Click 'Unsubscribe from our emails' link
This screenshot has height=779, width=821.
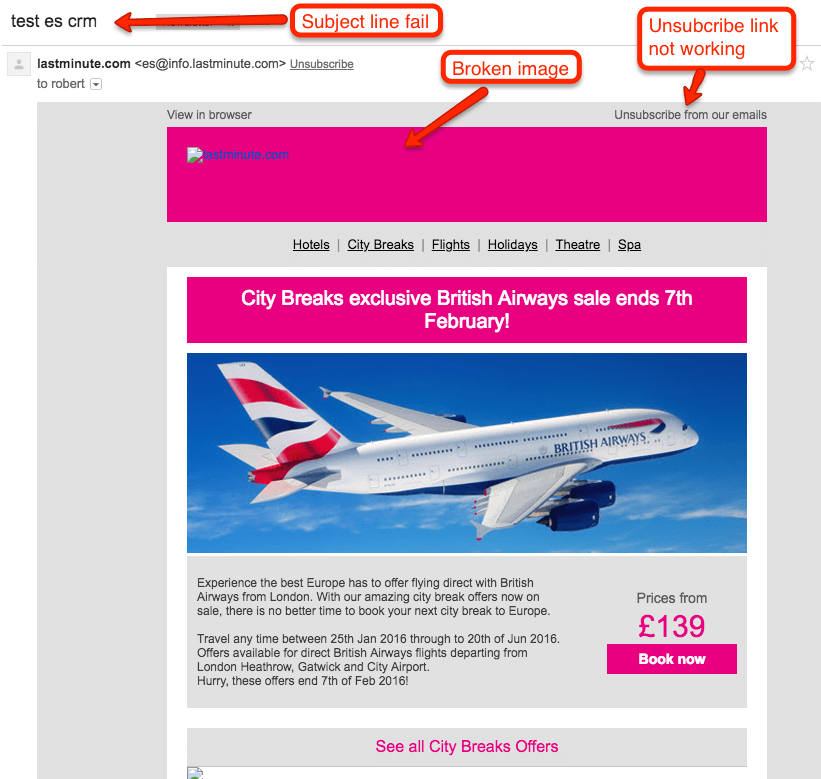(690, 115)
